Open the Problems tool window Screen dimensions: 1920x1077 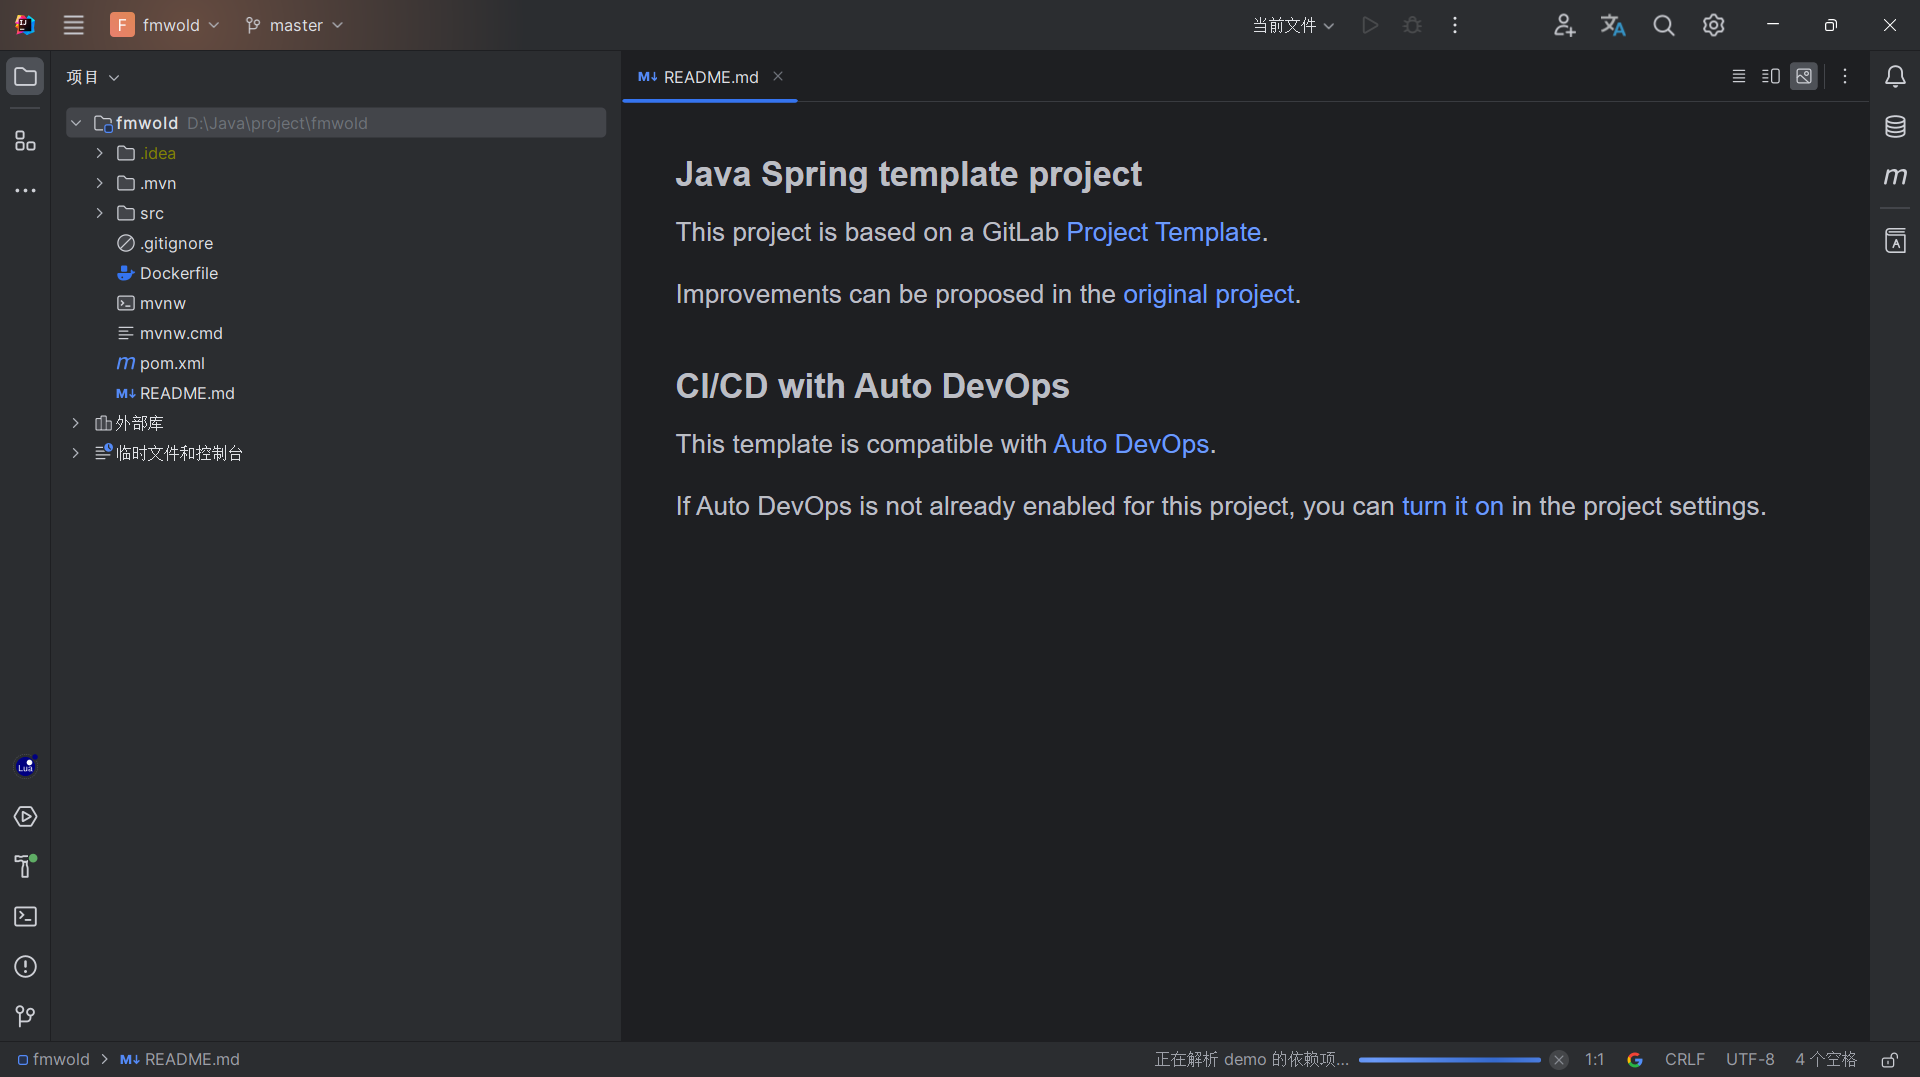[x=25, y=966]
